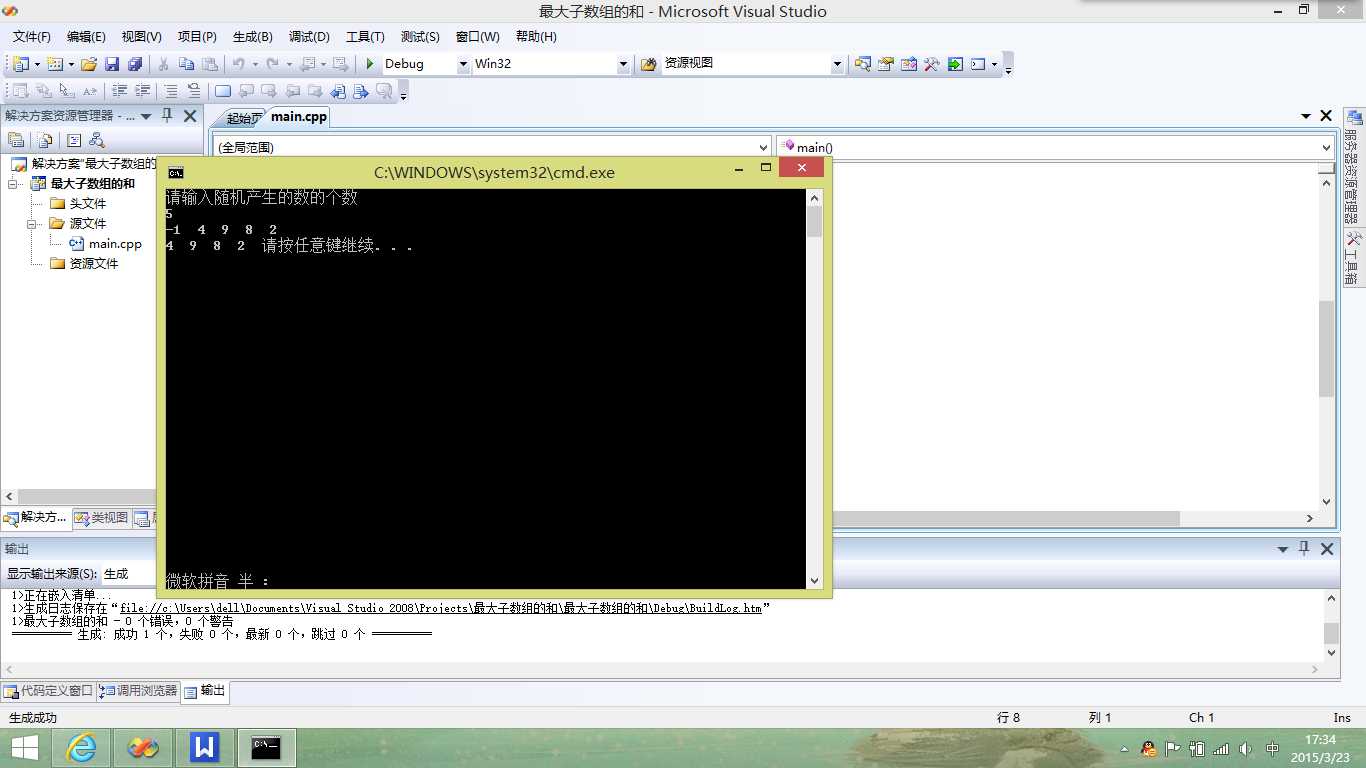Open the Start Page green arrow icon
Screen dimensions: 1366x768
coord(955,64)
